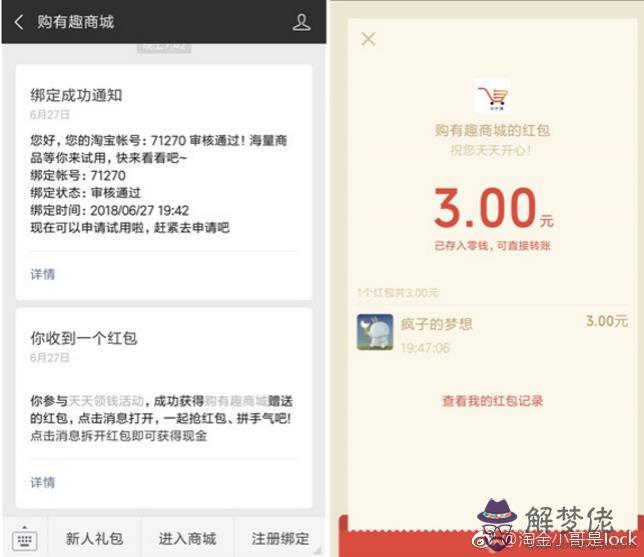644x557 pixels.
Task: Tap 绑定帐号: 71270 line
Action: [x=78, y=175]
